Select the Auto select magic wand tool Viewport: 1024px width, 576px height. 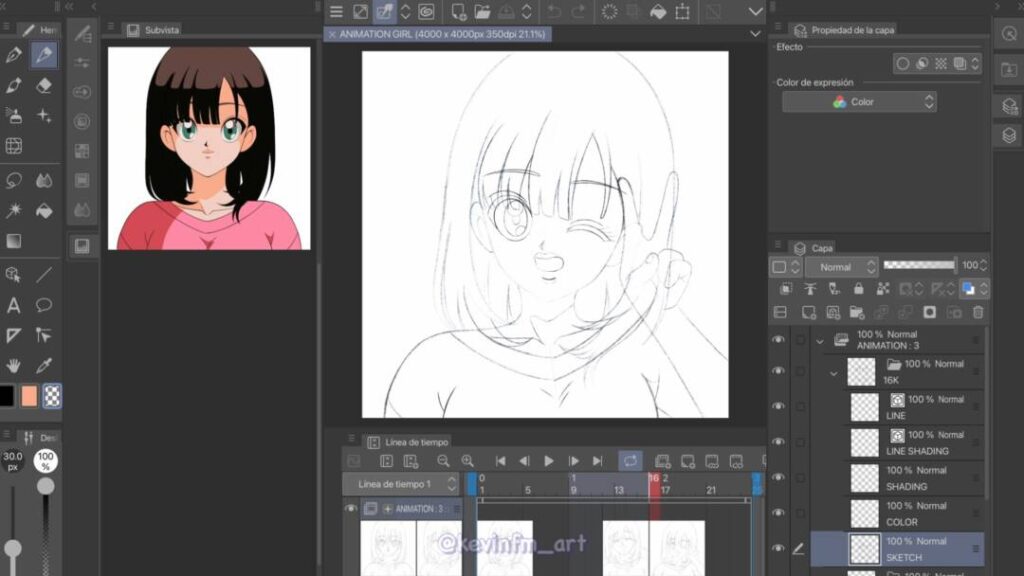tap(14, 210)
